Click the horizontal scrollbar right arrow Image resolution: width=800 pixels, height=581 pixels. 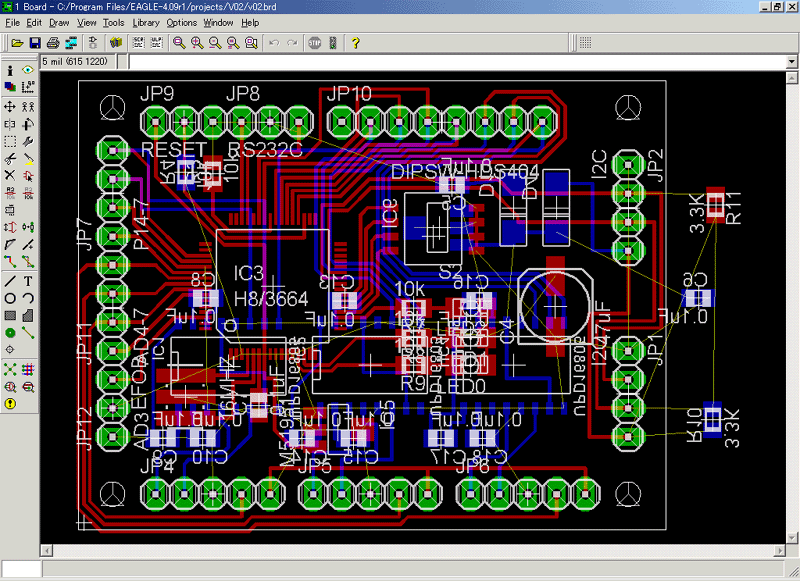click(x=778, y=551)
